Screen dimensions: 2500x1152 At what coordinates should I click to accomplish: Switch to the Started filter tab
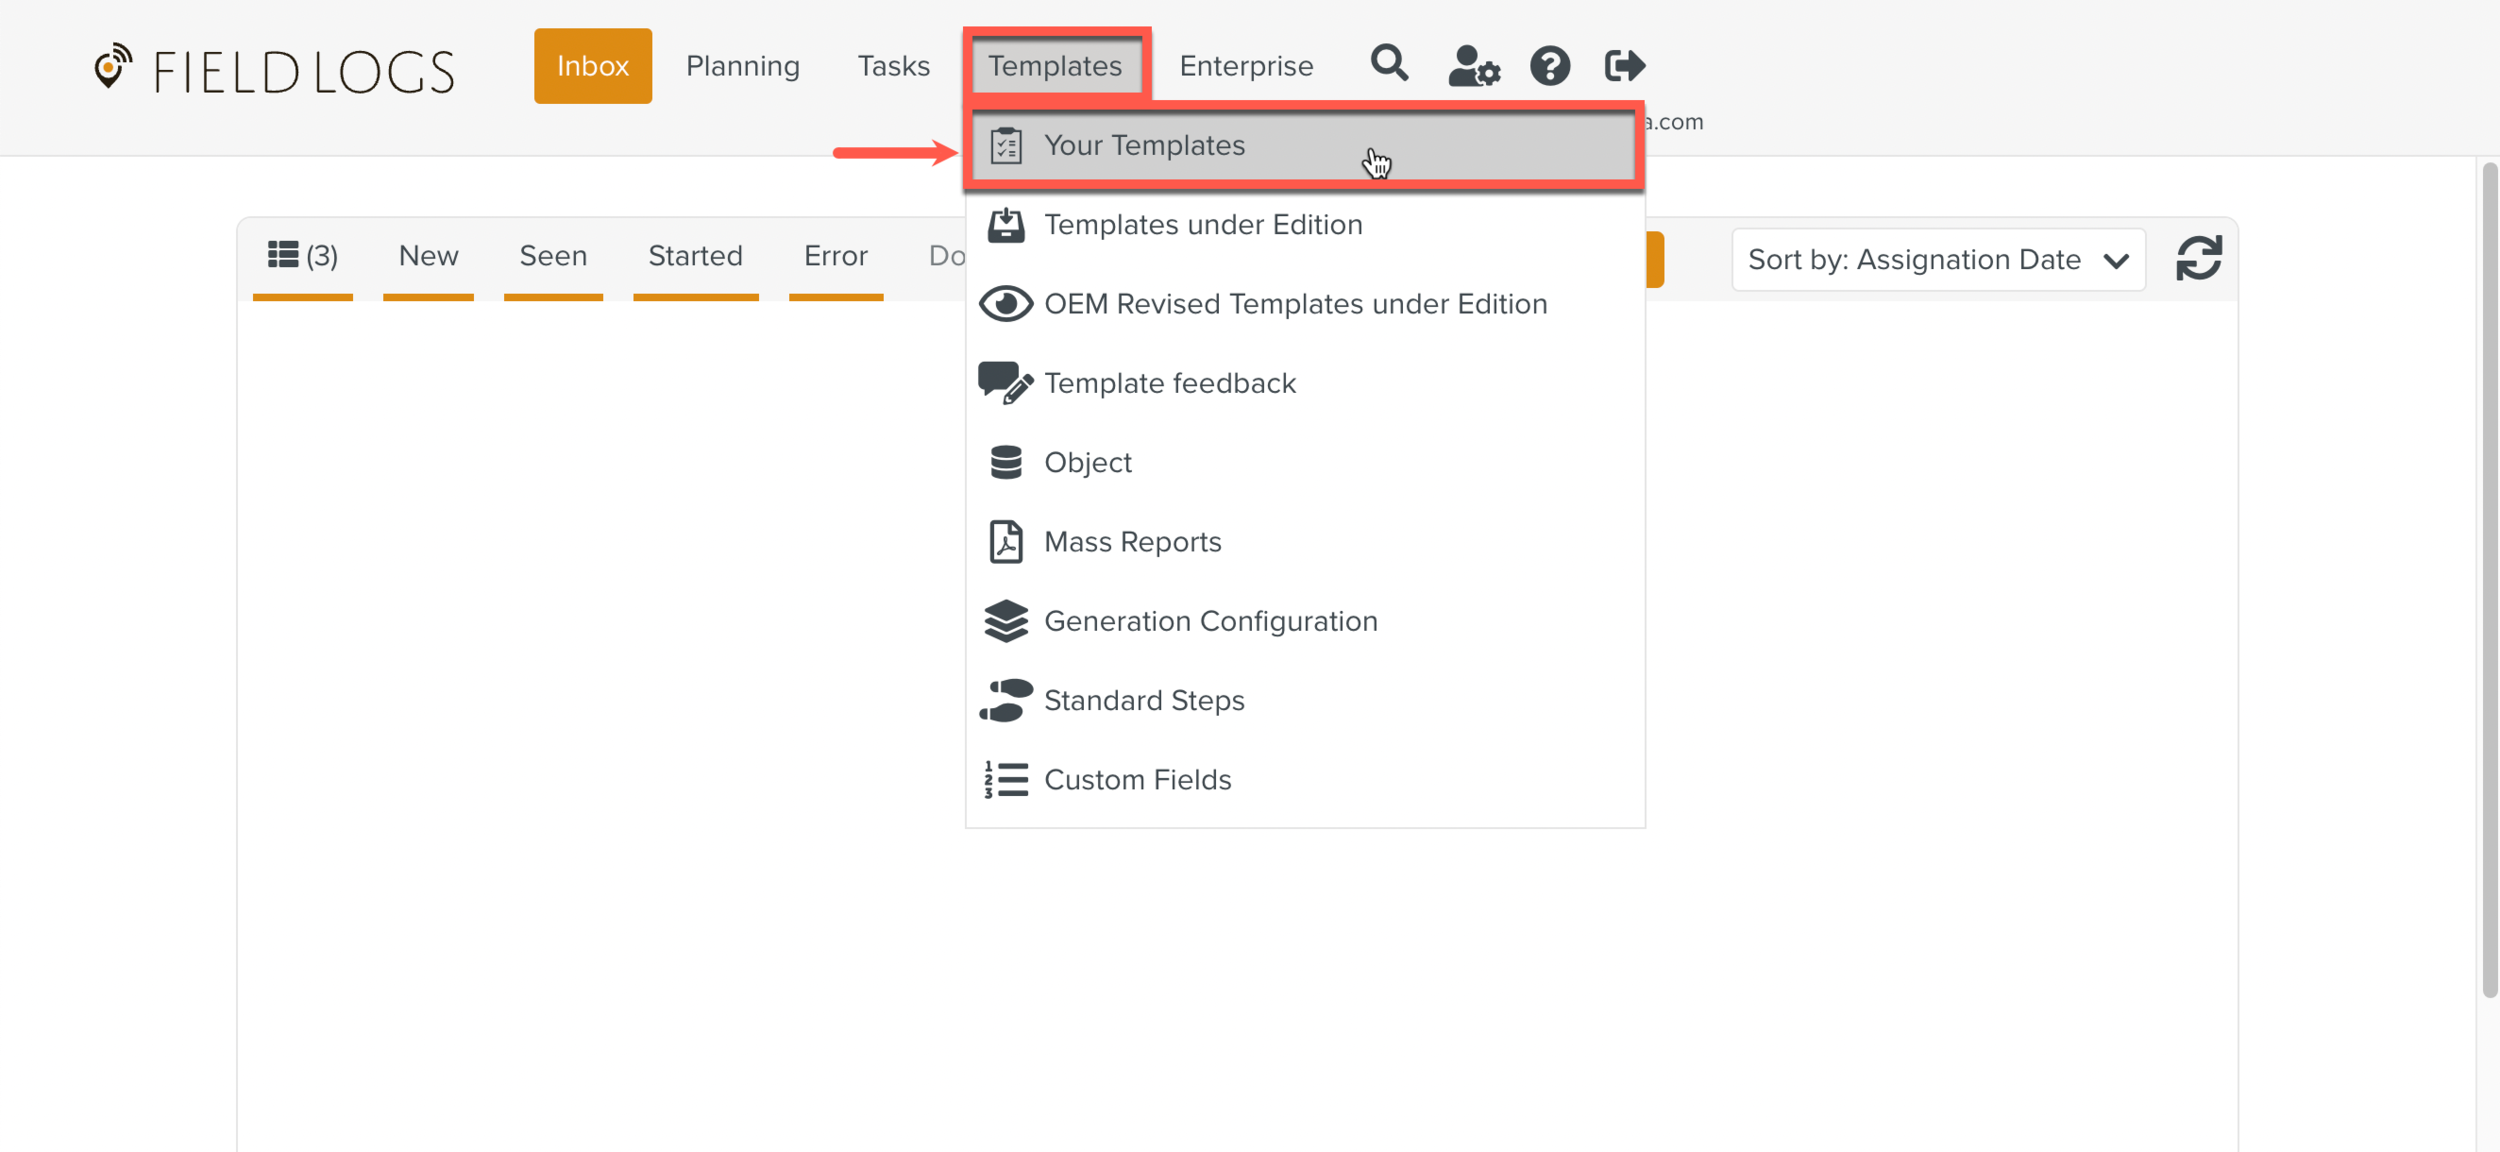(695, 257)
